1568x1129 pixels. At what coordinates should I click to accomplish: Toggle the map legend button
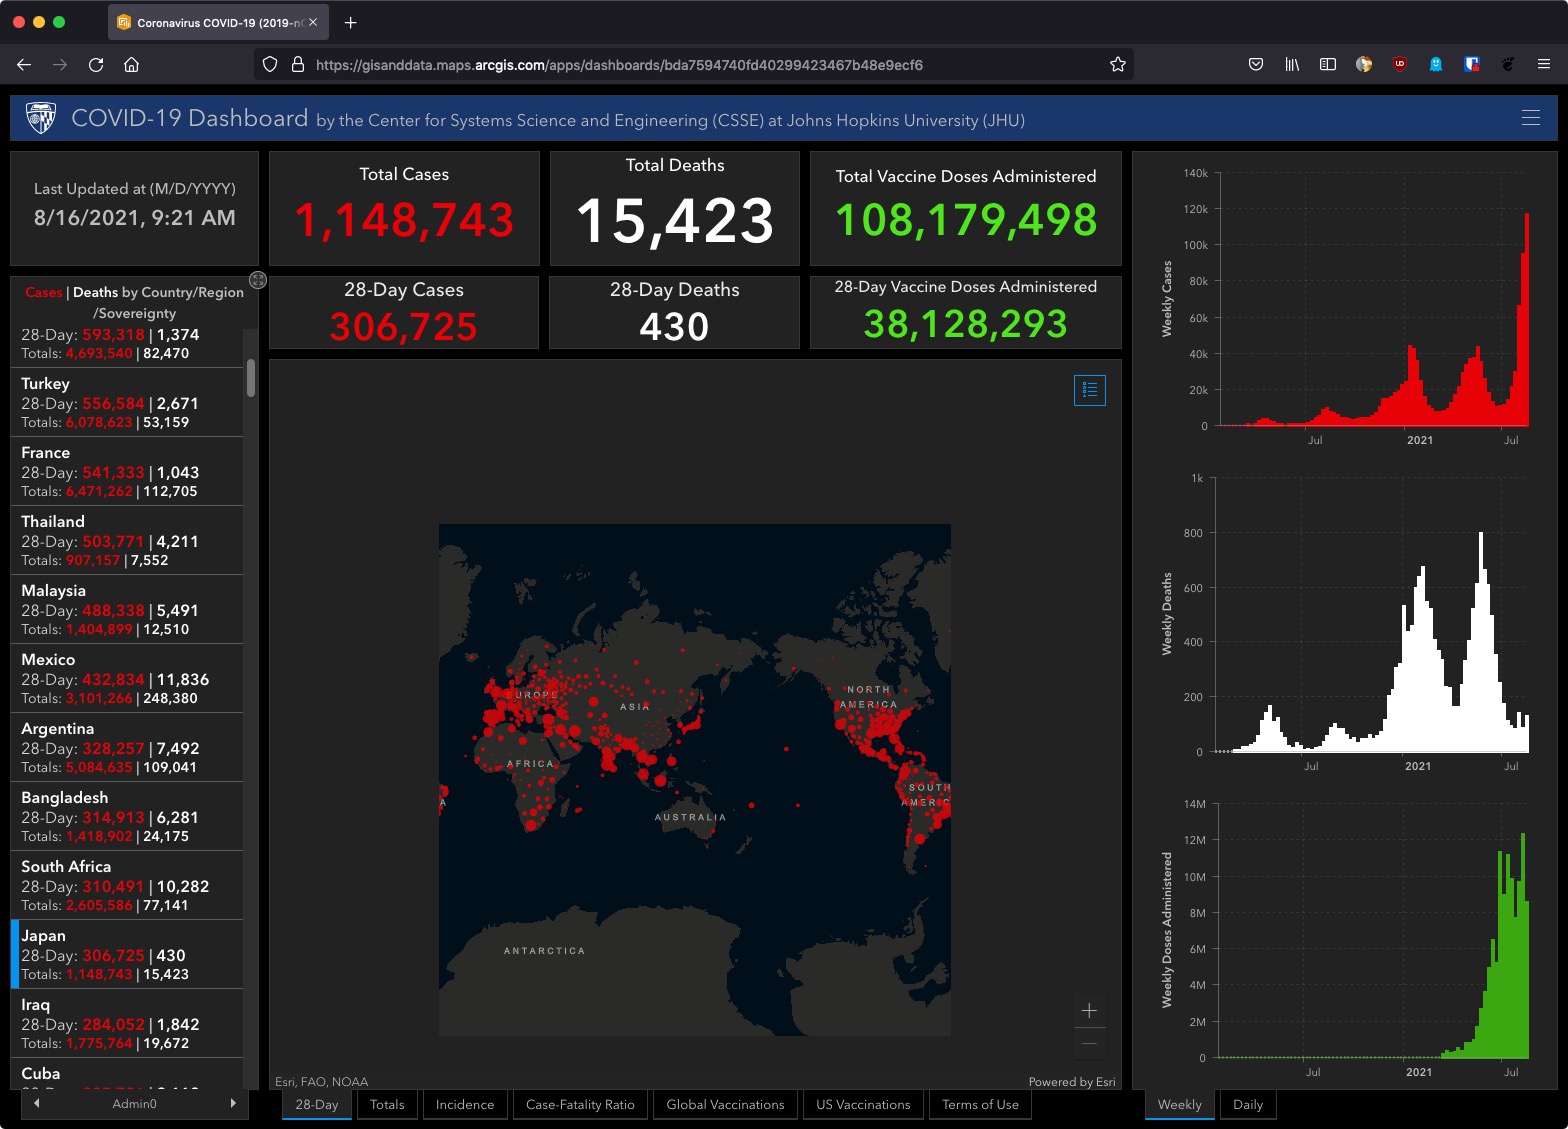1089,390
